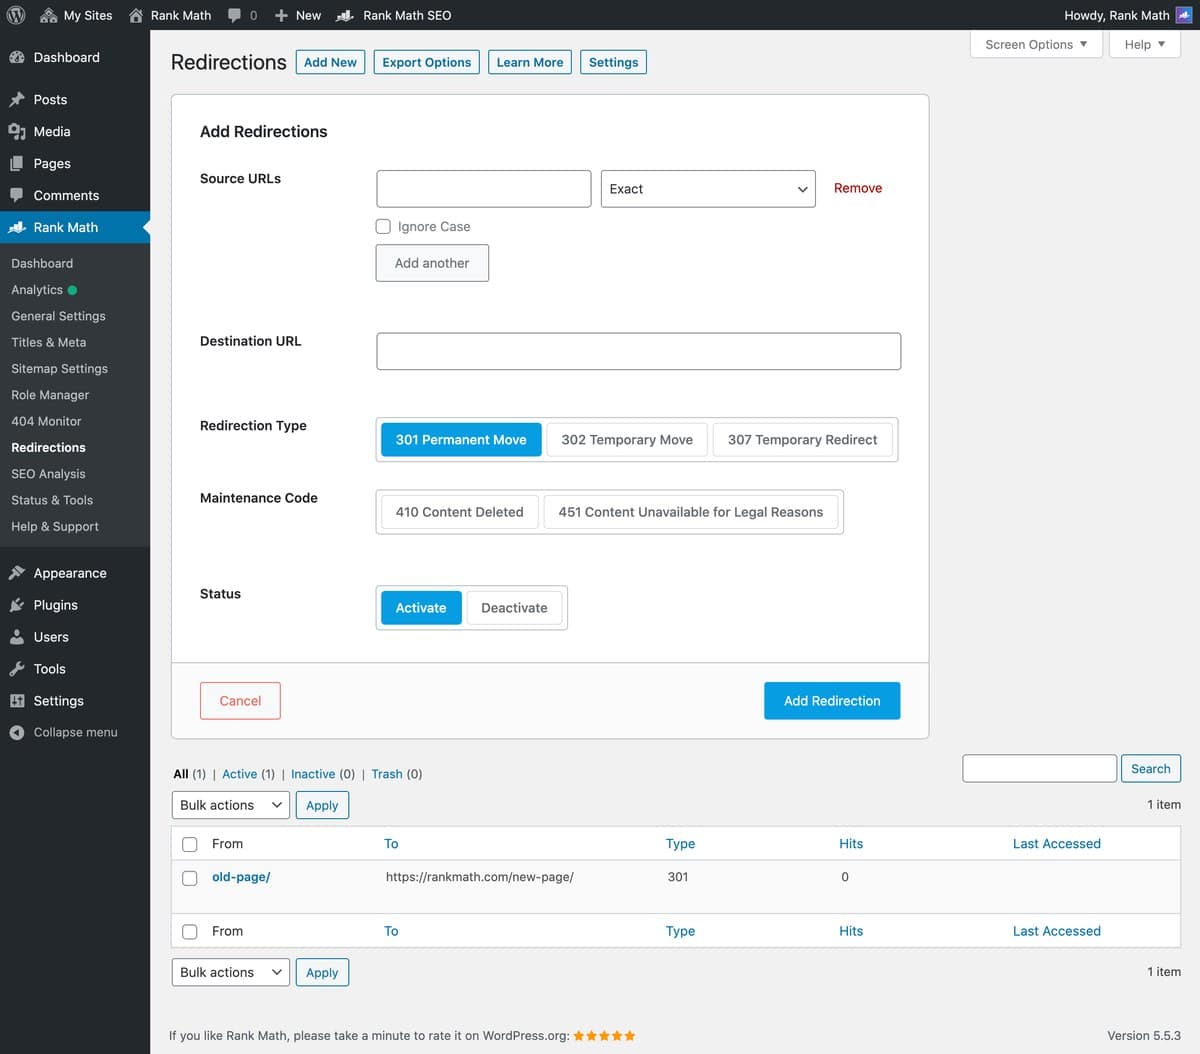
Task: Open Rank Math SEO admin bar menu
Action: [394, 15]
